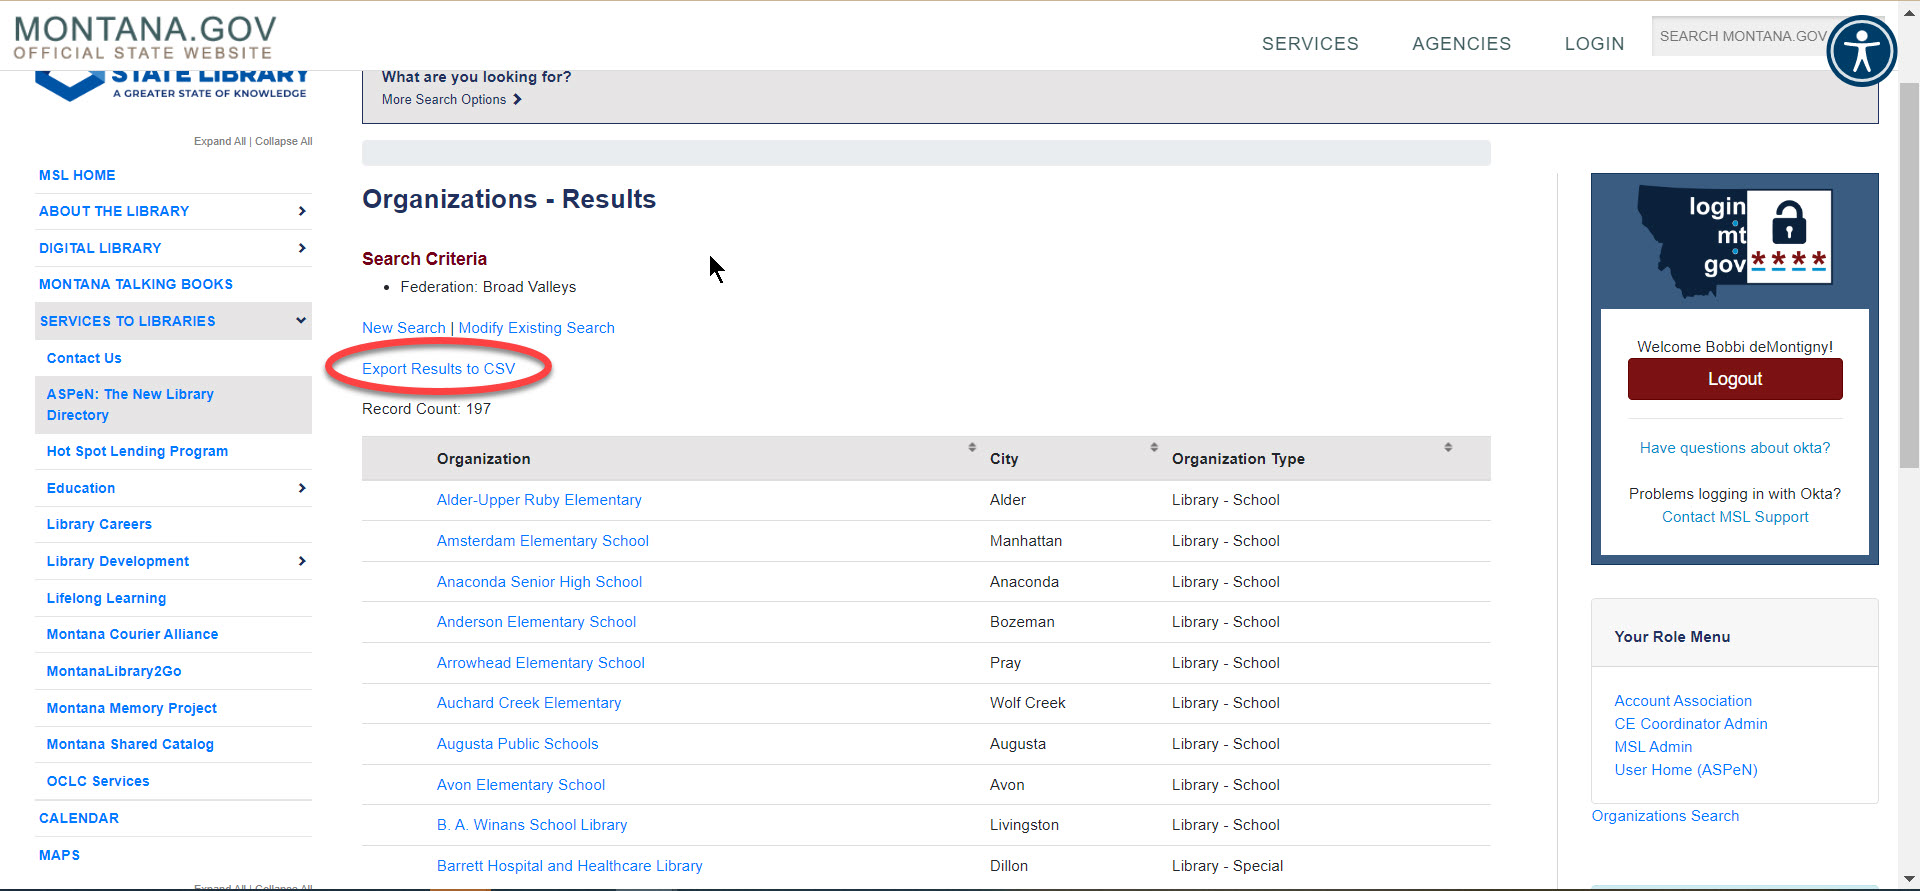The image size is (1920, 891).
Task: Click the Montana State Library logo
Action: point(171,85)
